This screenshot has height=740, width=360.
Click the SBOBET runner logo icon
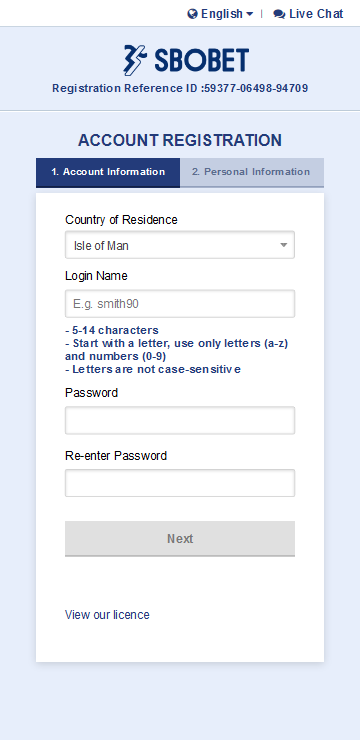coord(135,60)
